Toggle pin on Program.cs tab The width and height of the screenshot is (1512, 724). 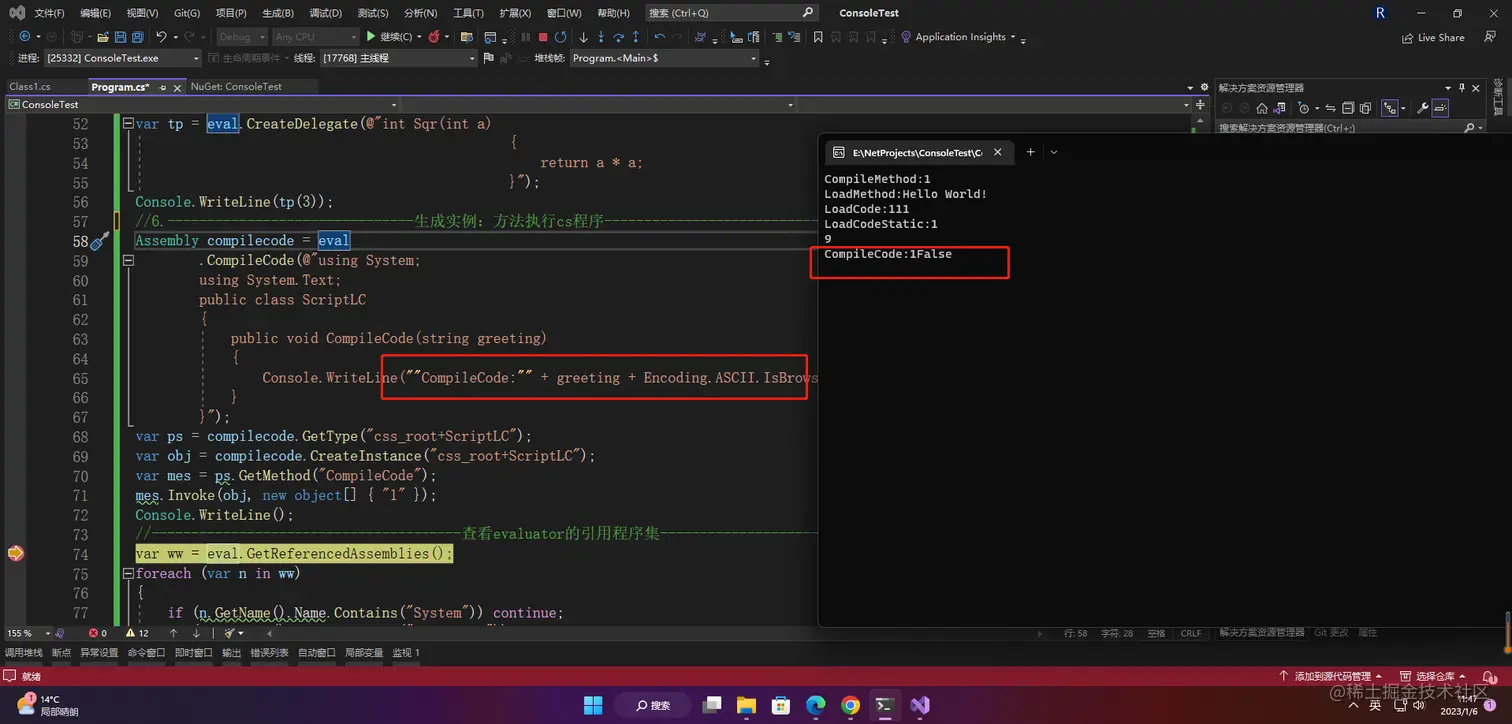(163, 88)
